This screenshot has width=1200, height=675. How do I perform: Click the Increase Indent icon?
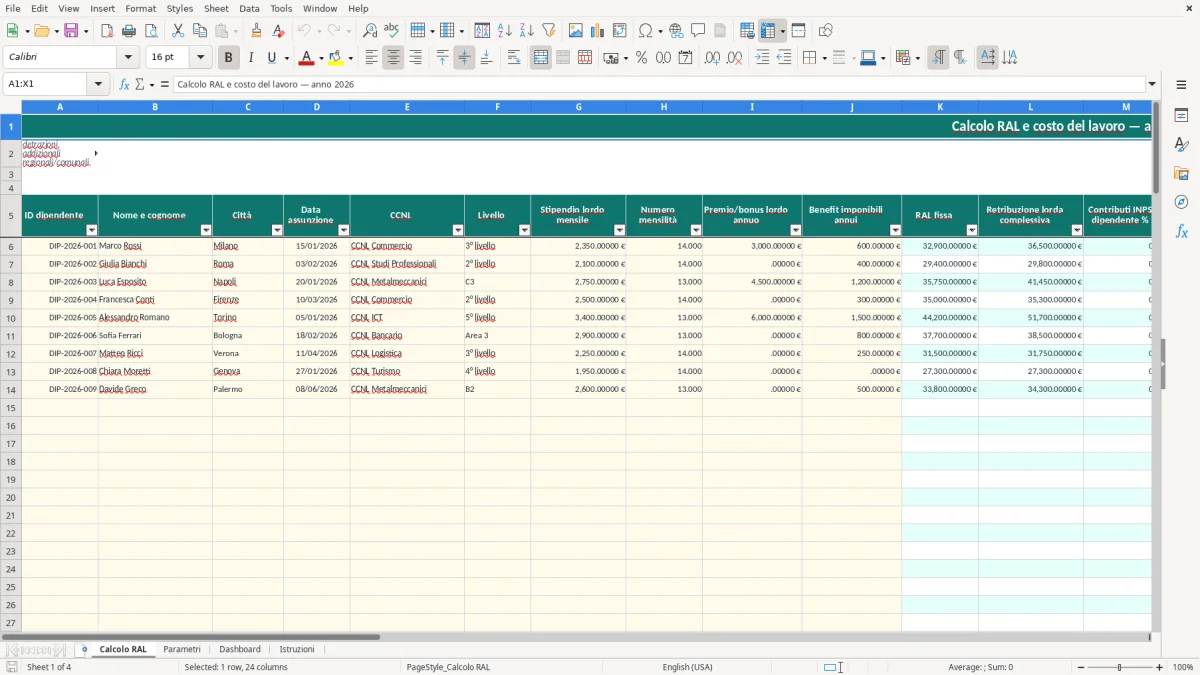pos(762,58)
